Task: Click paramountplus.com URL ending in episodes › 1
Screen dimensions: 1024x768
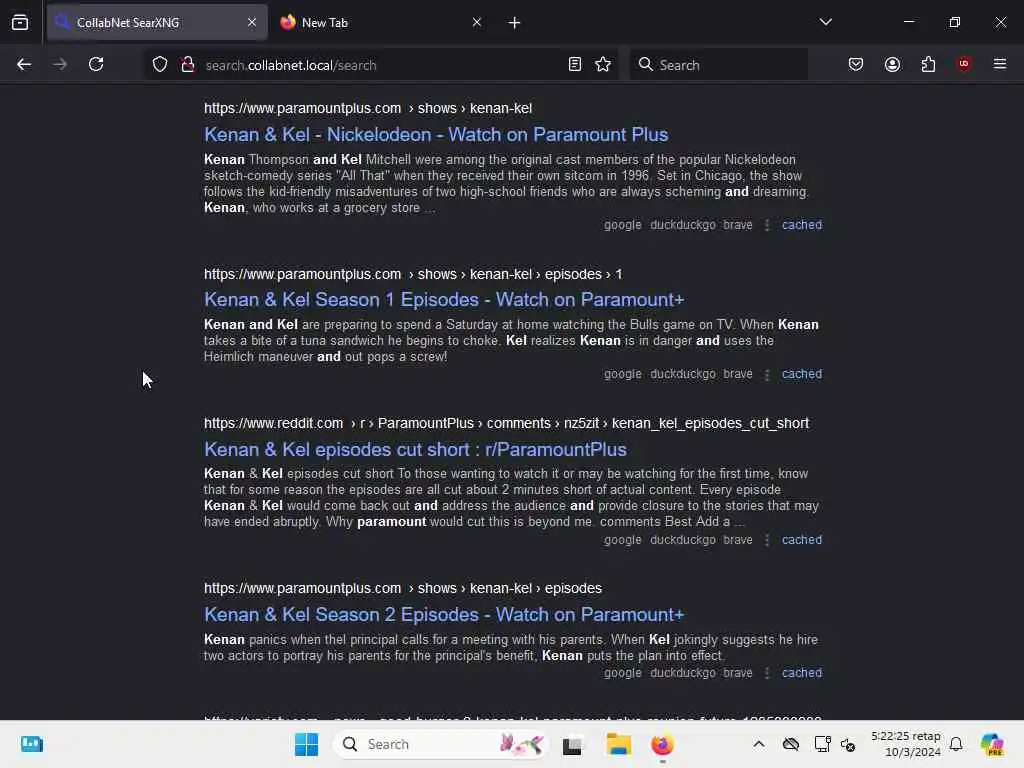Action: tap(413, 274)
